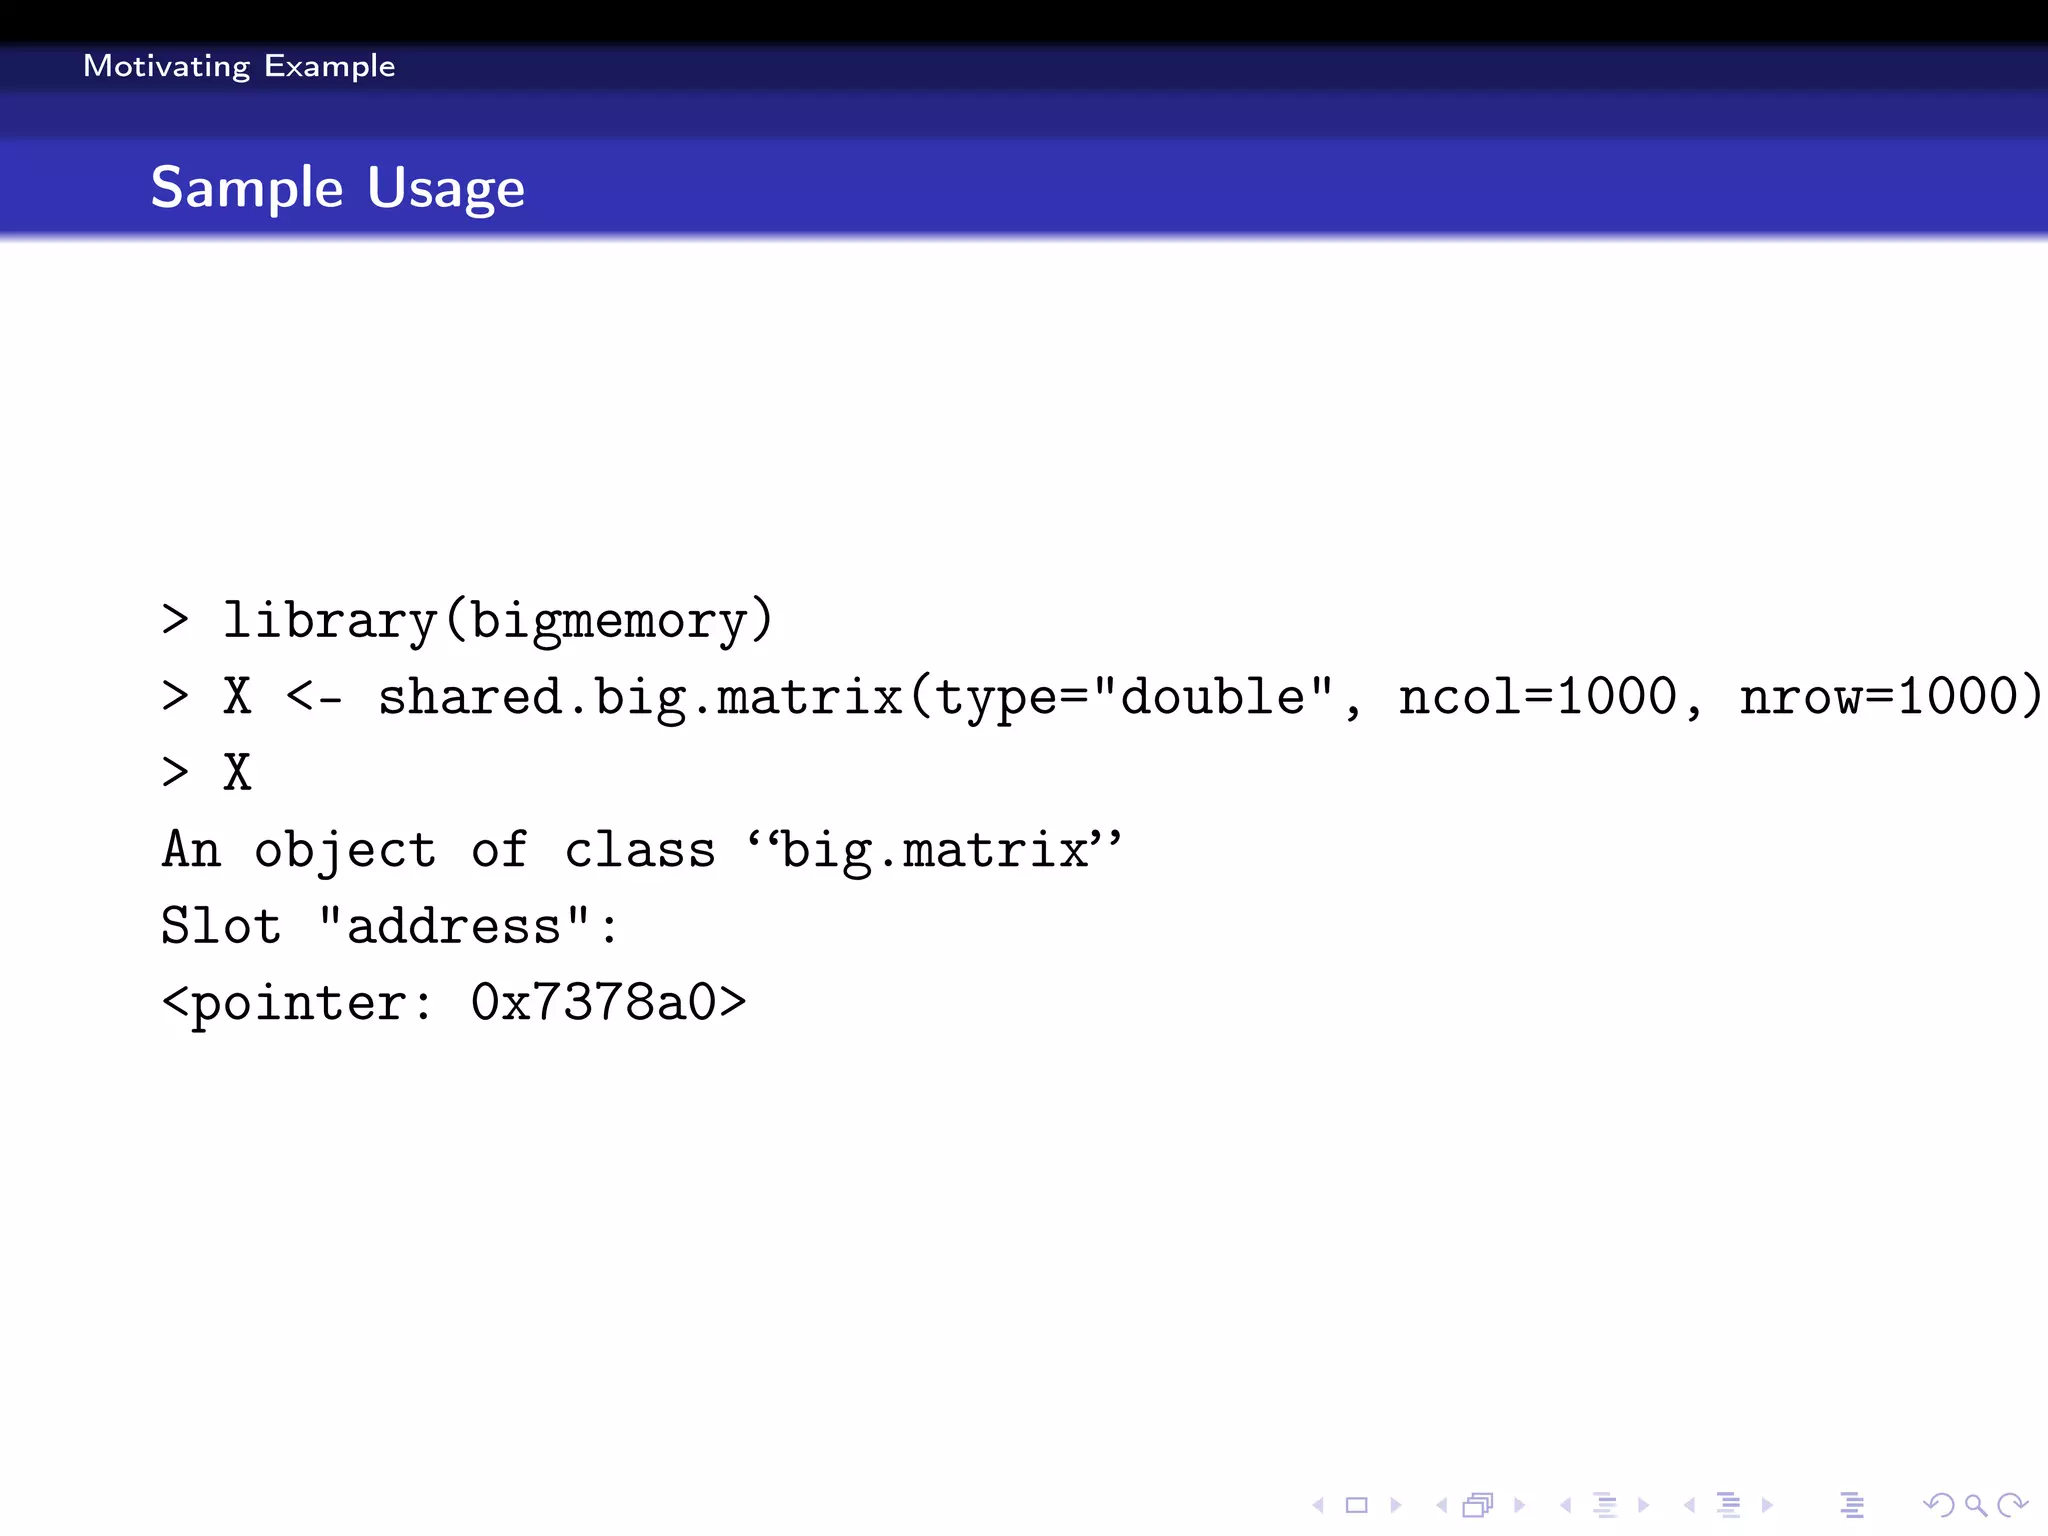Click the go forward curved arrow

click(2011, 1505)
